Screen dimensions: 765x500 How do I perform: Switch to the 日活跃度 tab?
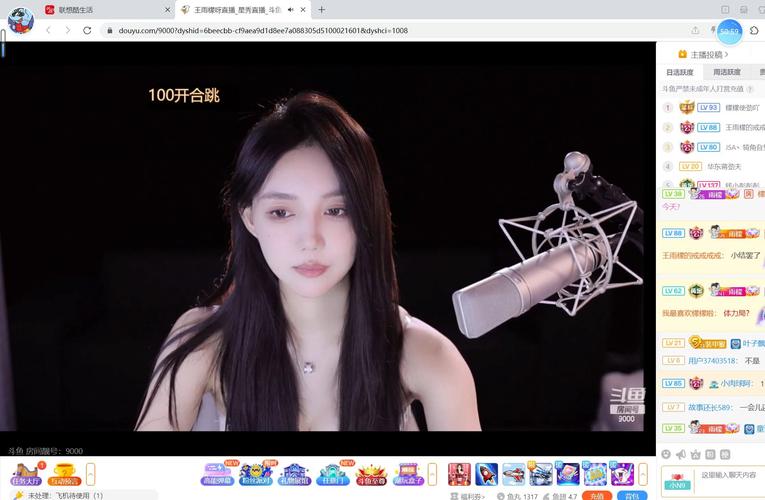pos(680,72)
